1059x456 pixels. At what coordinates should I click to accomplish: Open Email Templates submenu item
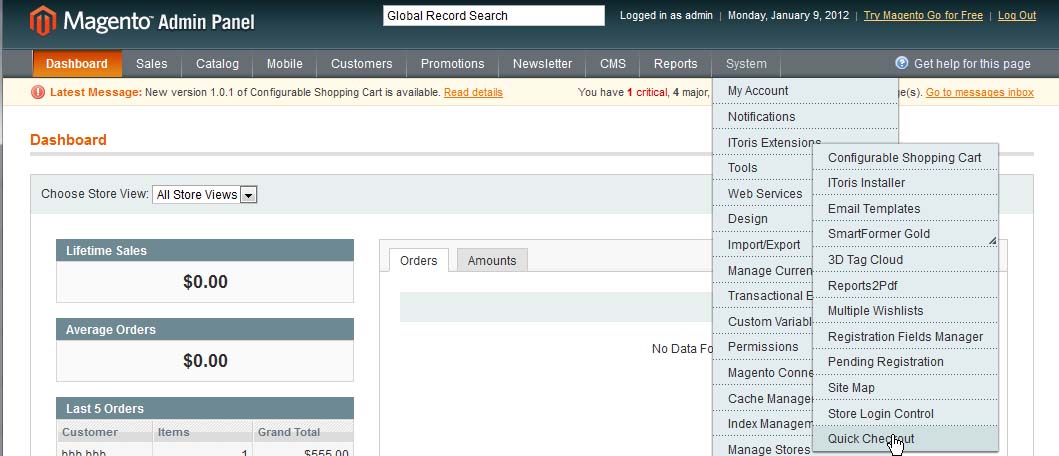coord(905,208)
